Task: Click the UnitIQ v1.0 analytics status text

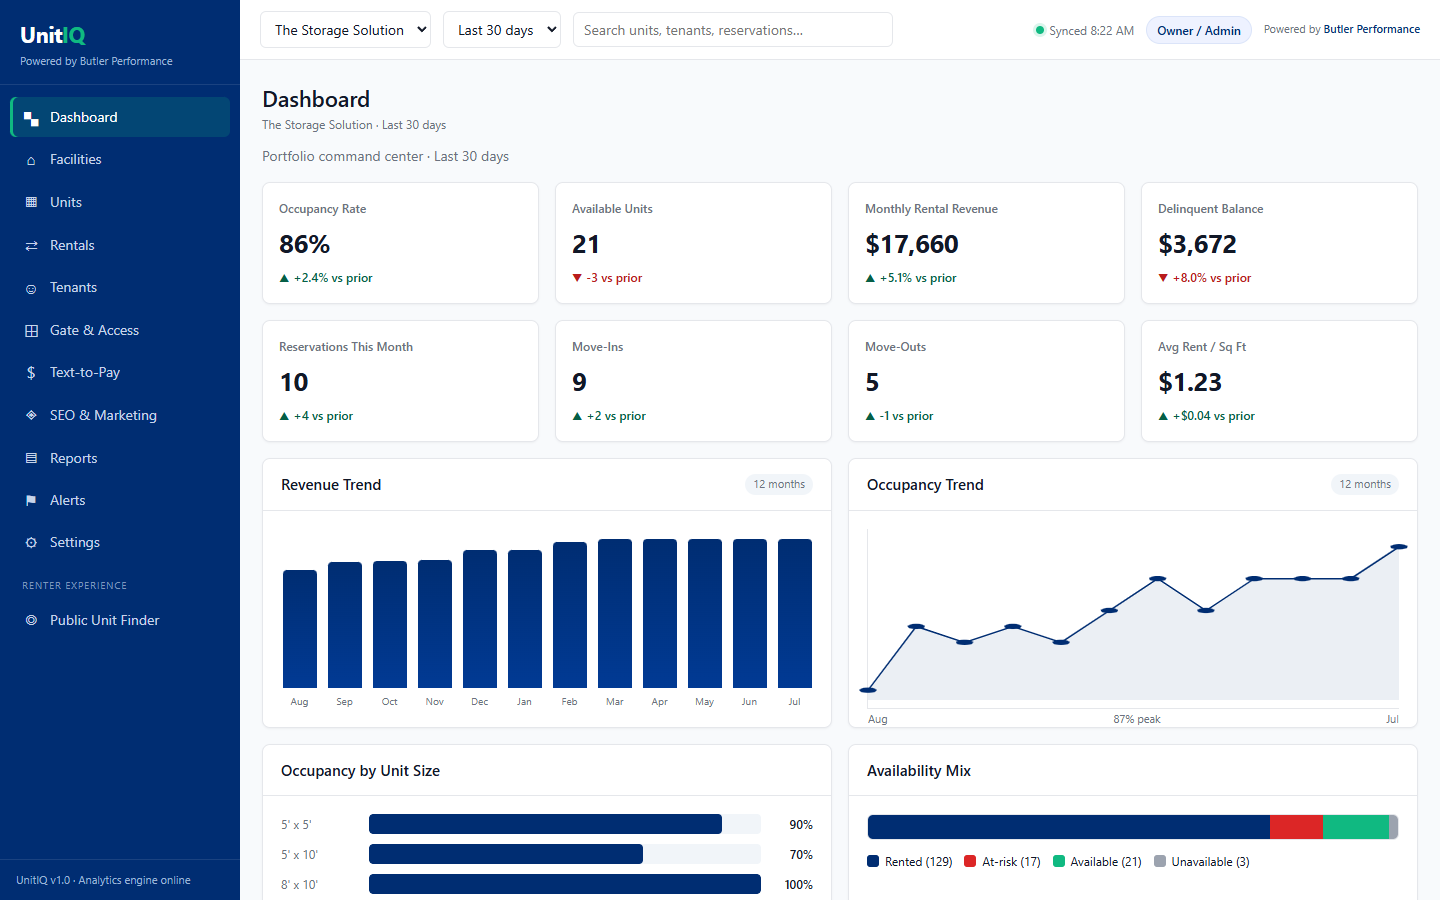Action: point(103,880)
